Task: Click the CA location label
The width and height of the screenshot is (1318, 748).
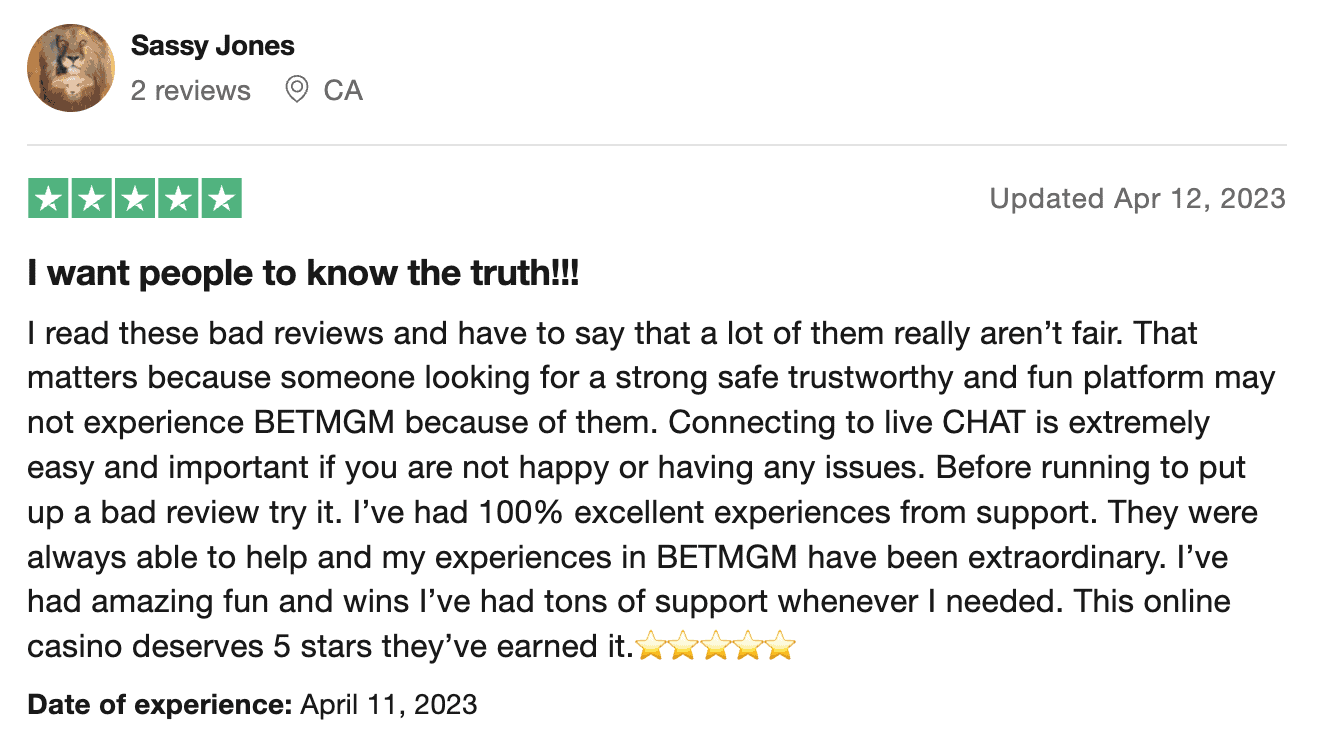Action: coord(343,91)
